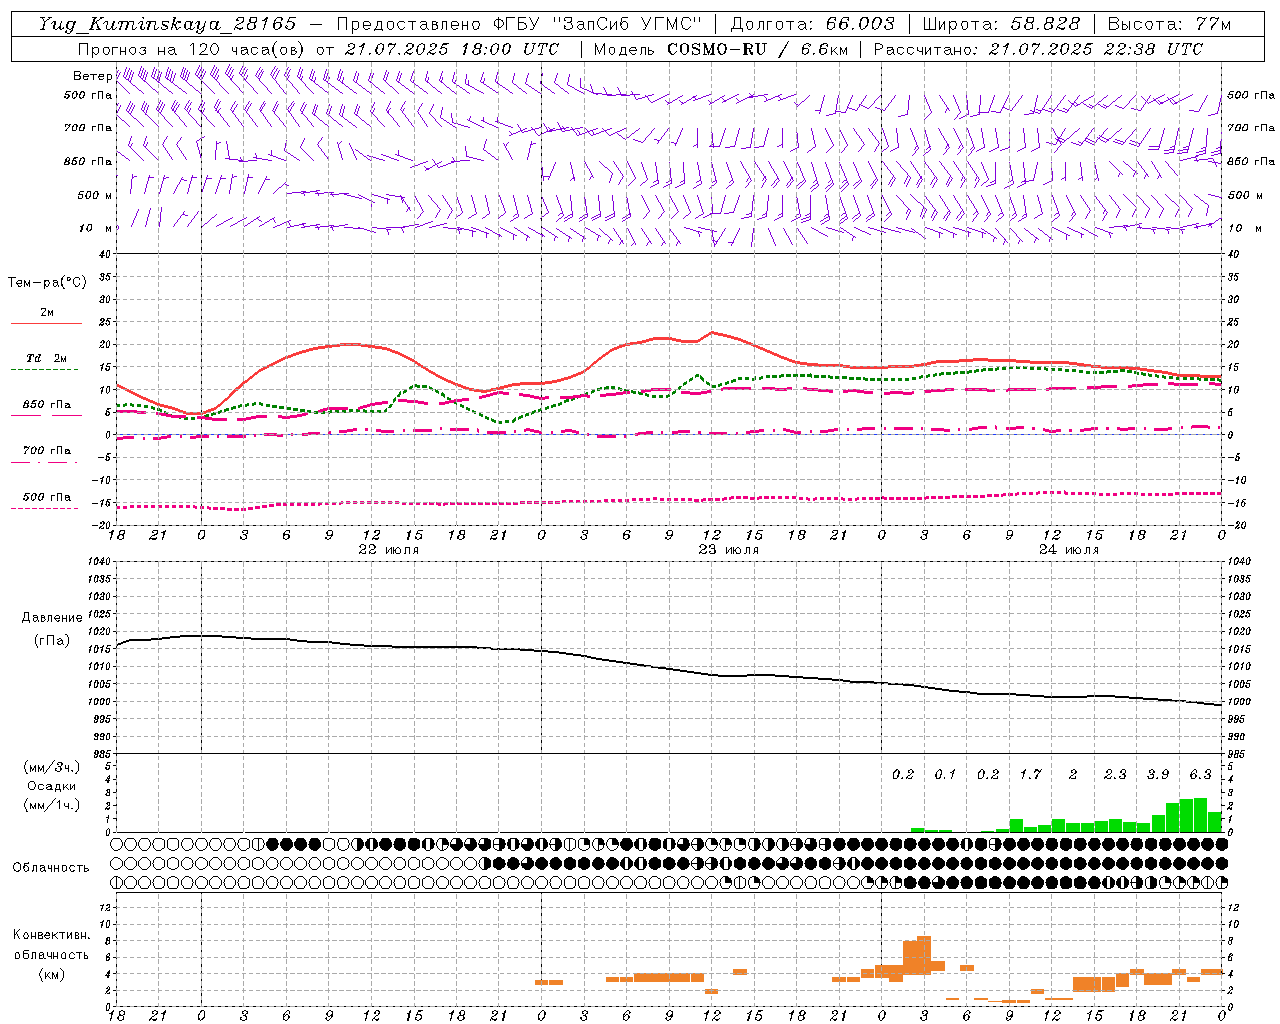Viewport: 1280px width, 1024px height.
Task: Click the (гПа) unit under Давление
Action: click(52, 641)
